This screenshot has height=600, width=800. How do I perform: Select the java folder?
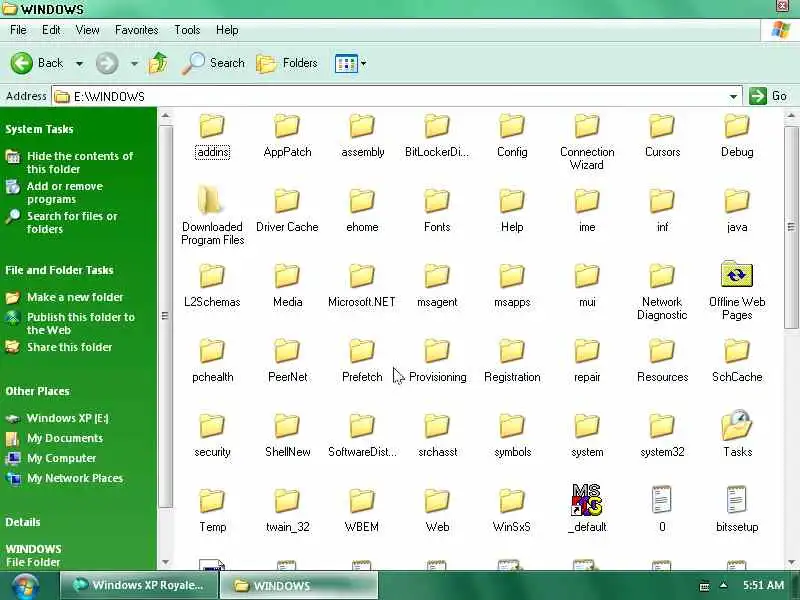tap(737, 211)
